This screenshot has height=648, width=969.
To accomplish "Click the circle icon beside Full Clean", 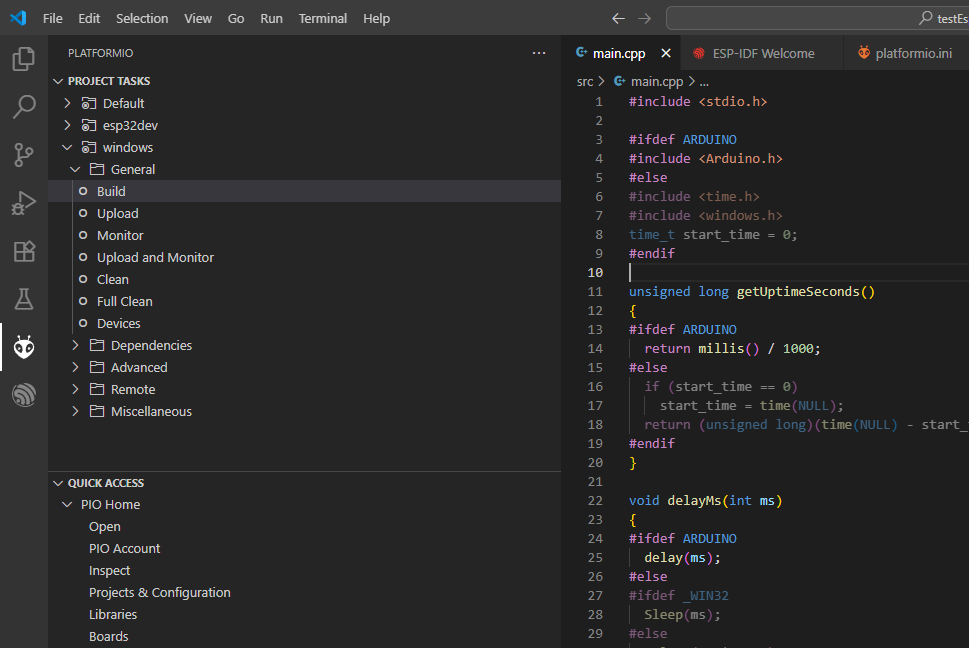I will point(83,301).
